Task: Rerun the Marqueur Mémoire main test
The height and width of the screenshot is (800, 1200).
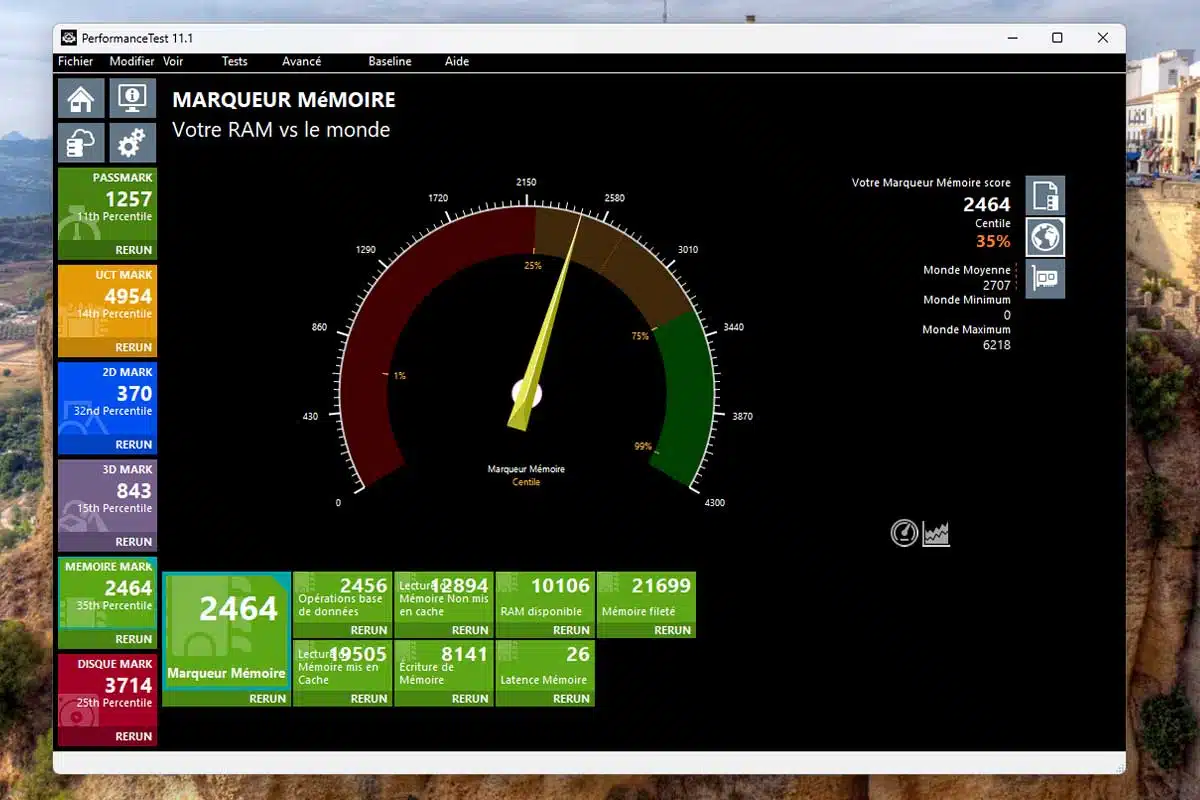Action: [268, 699]
